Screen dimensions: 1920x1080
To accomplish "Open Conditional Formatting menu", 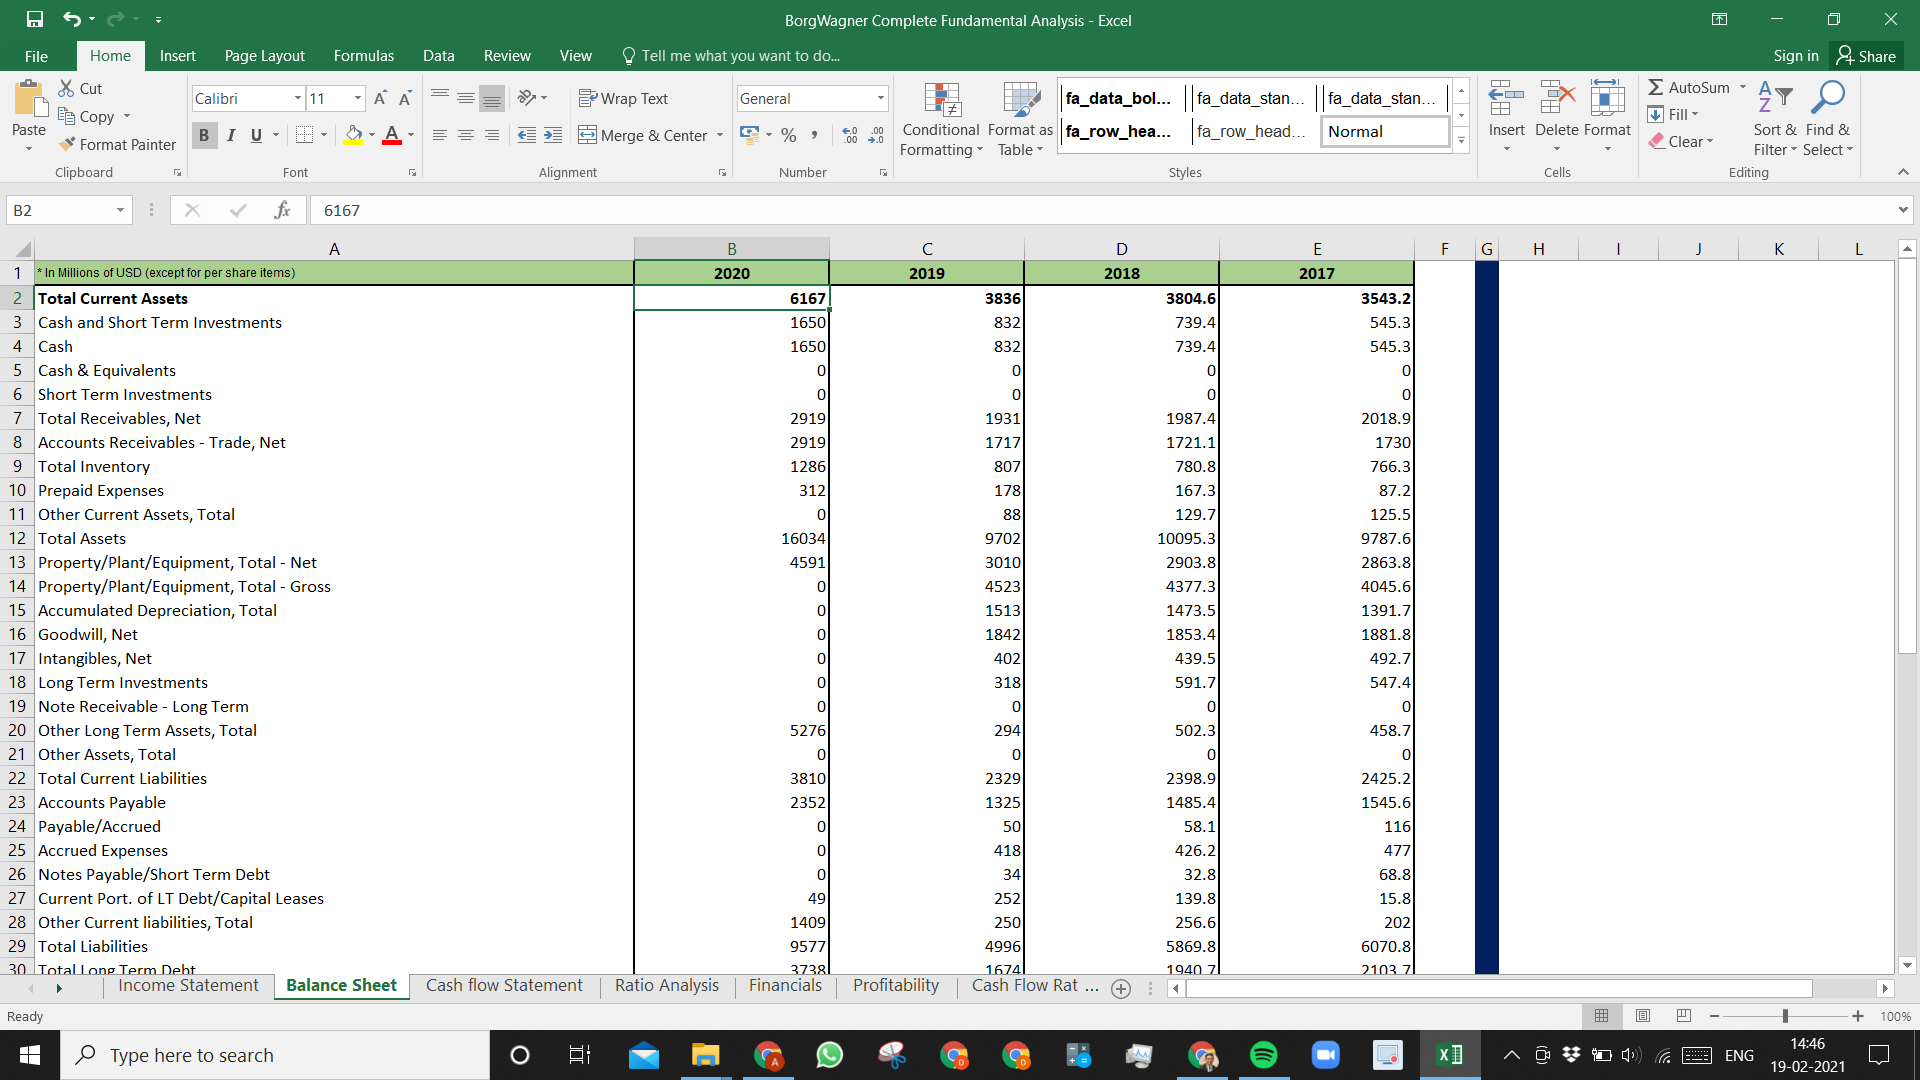I will click(940, 119).
